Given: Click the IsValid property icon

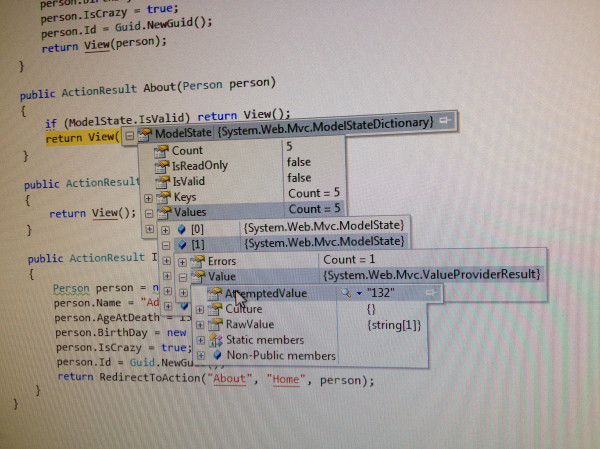Looking at the screenshot, I should point(163,181).
